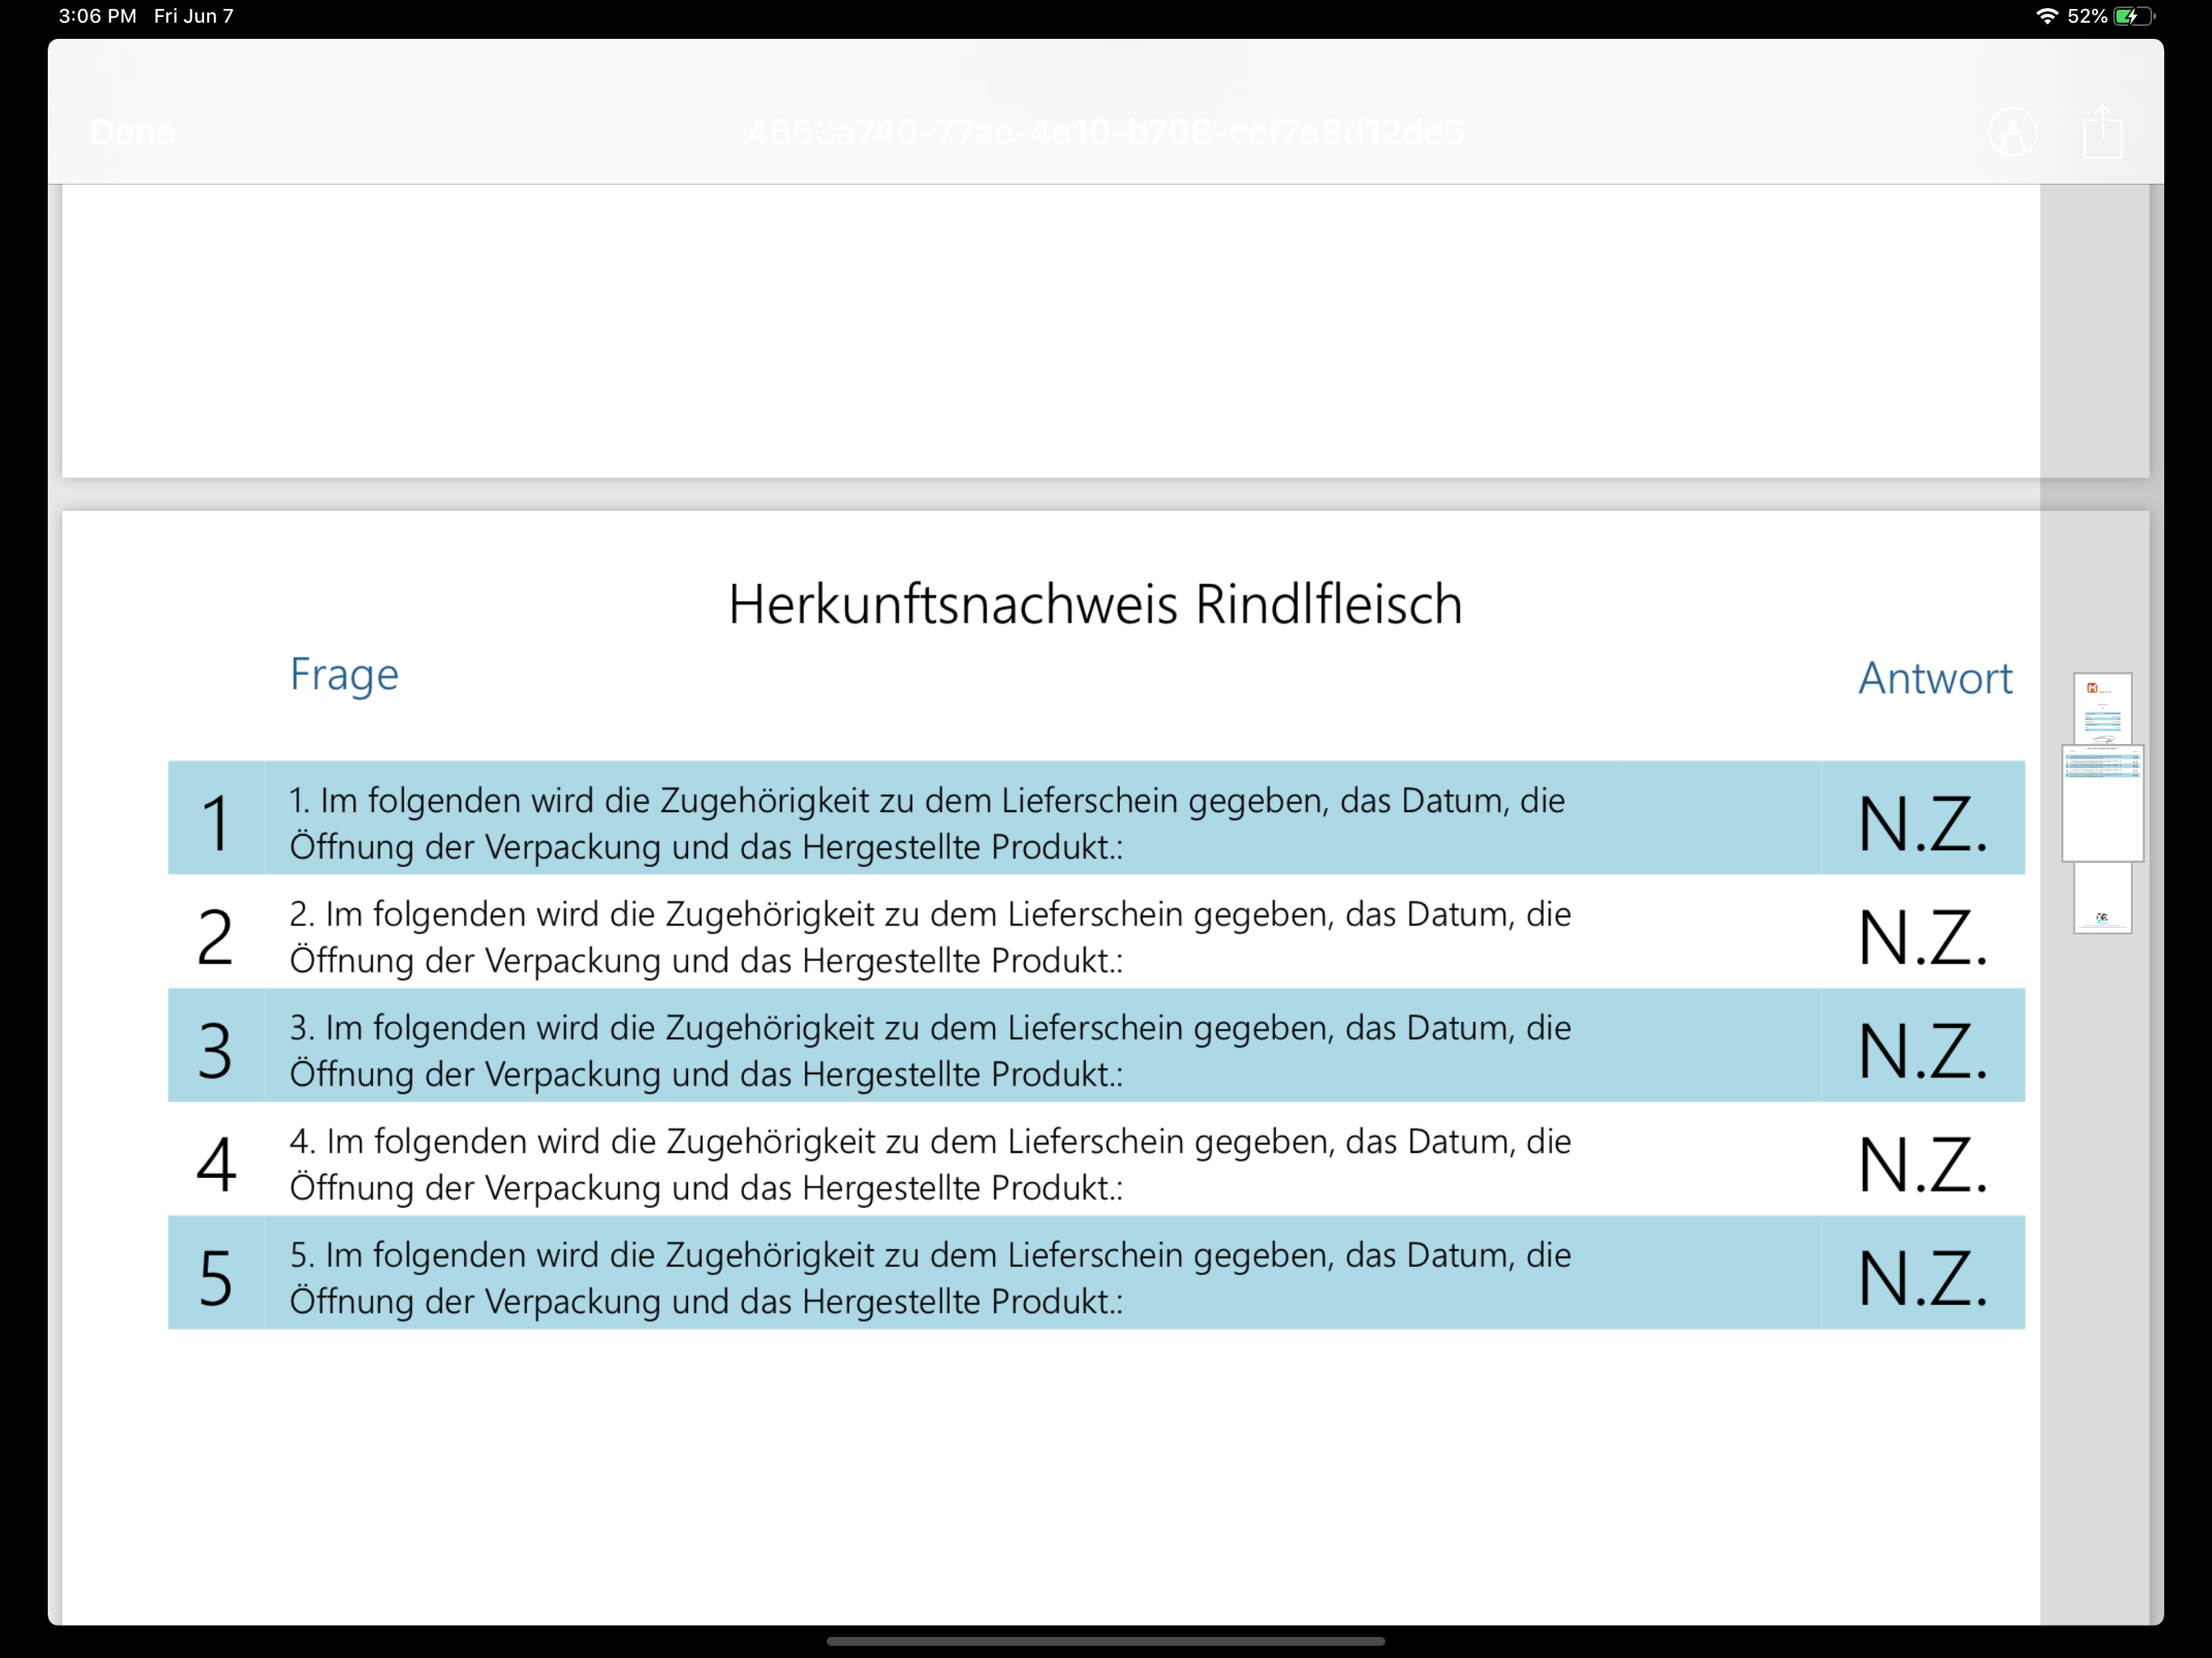Click the question text starting with 1.
This screenshot has height=1658, width=2212.
point(927,823)
